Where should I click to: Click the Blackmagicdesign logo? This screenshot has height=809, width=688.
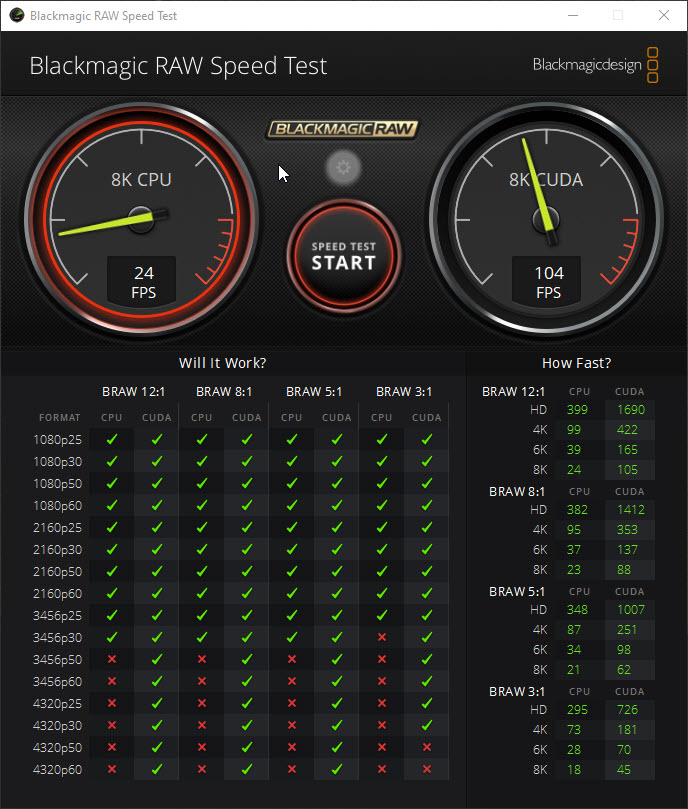(595, 65)
